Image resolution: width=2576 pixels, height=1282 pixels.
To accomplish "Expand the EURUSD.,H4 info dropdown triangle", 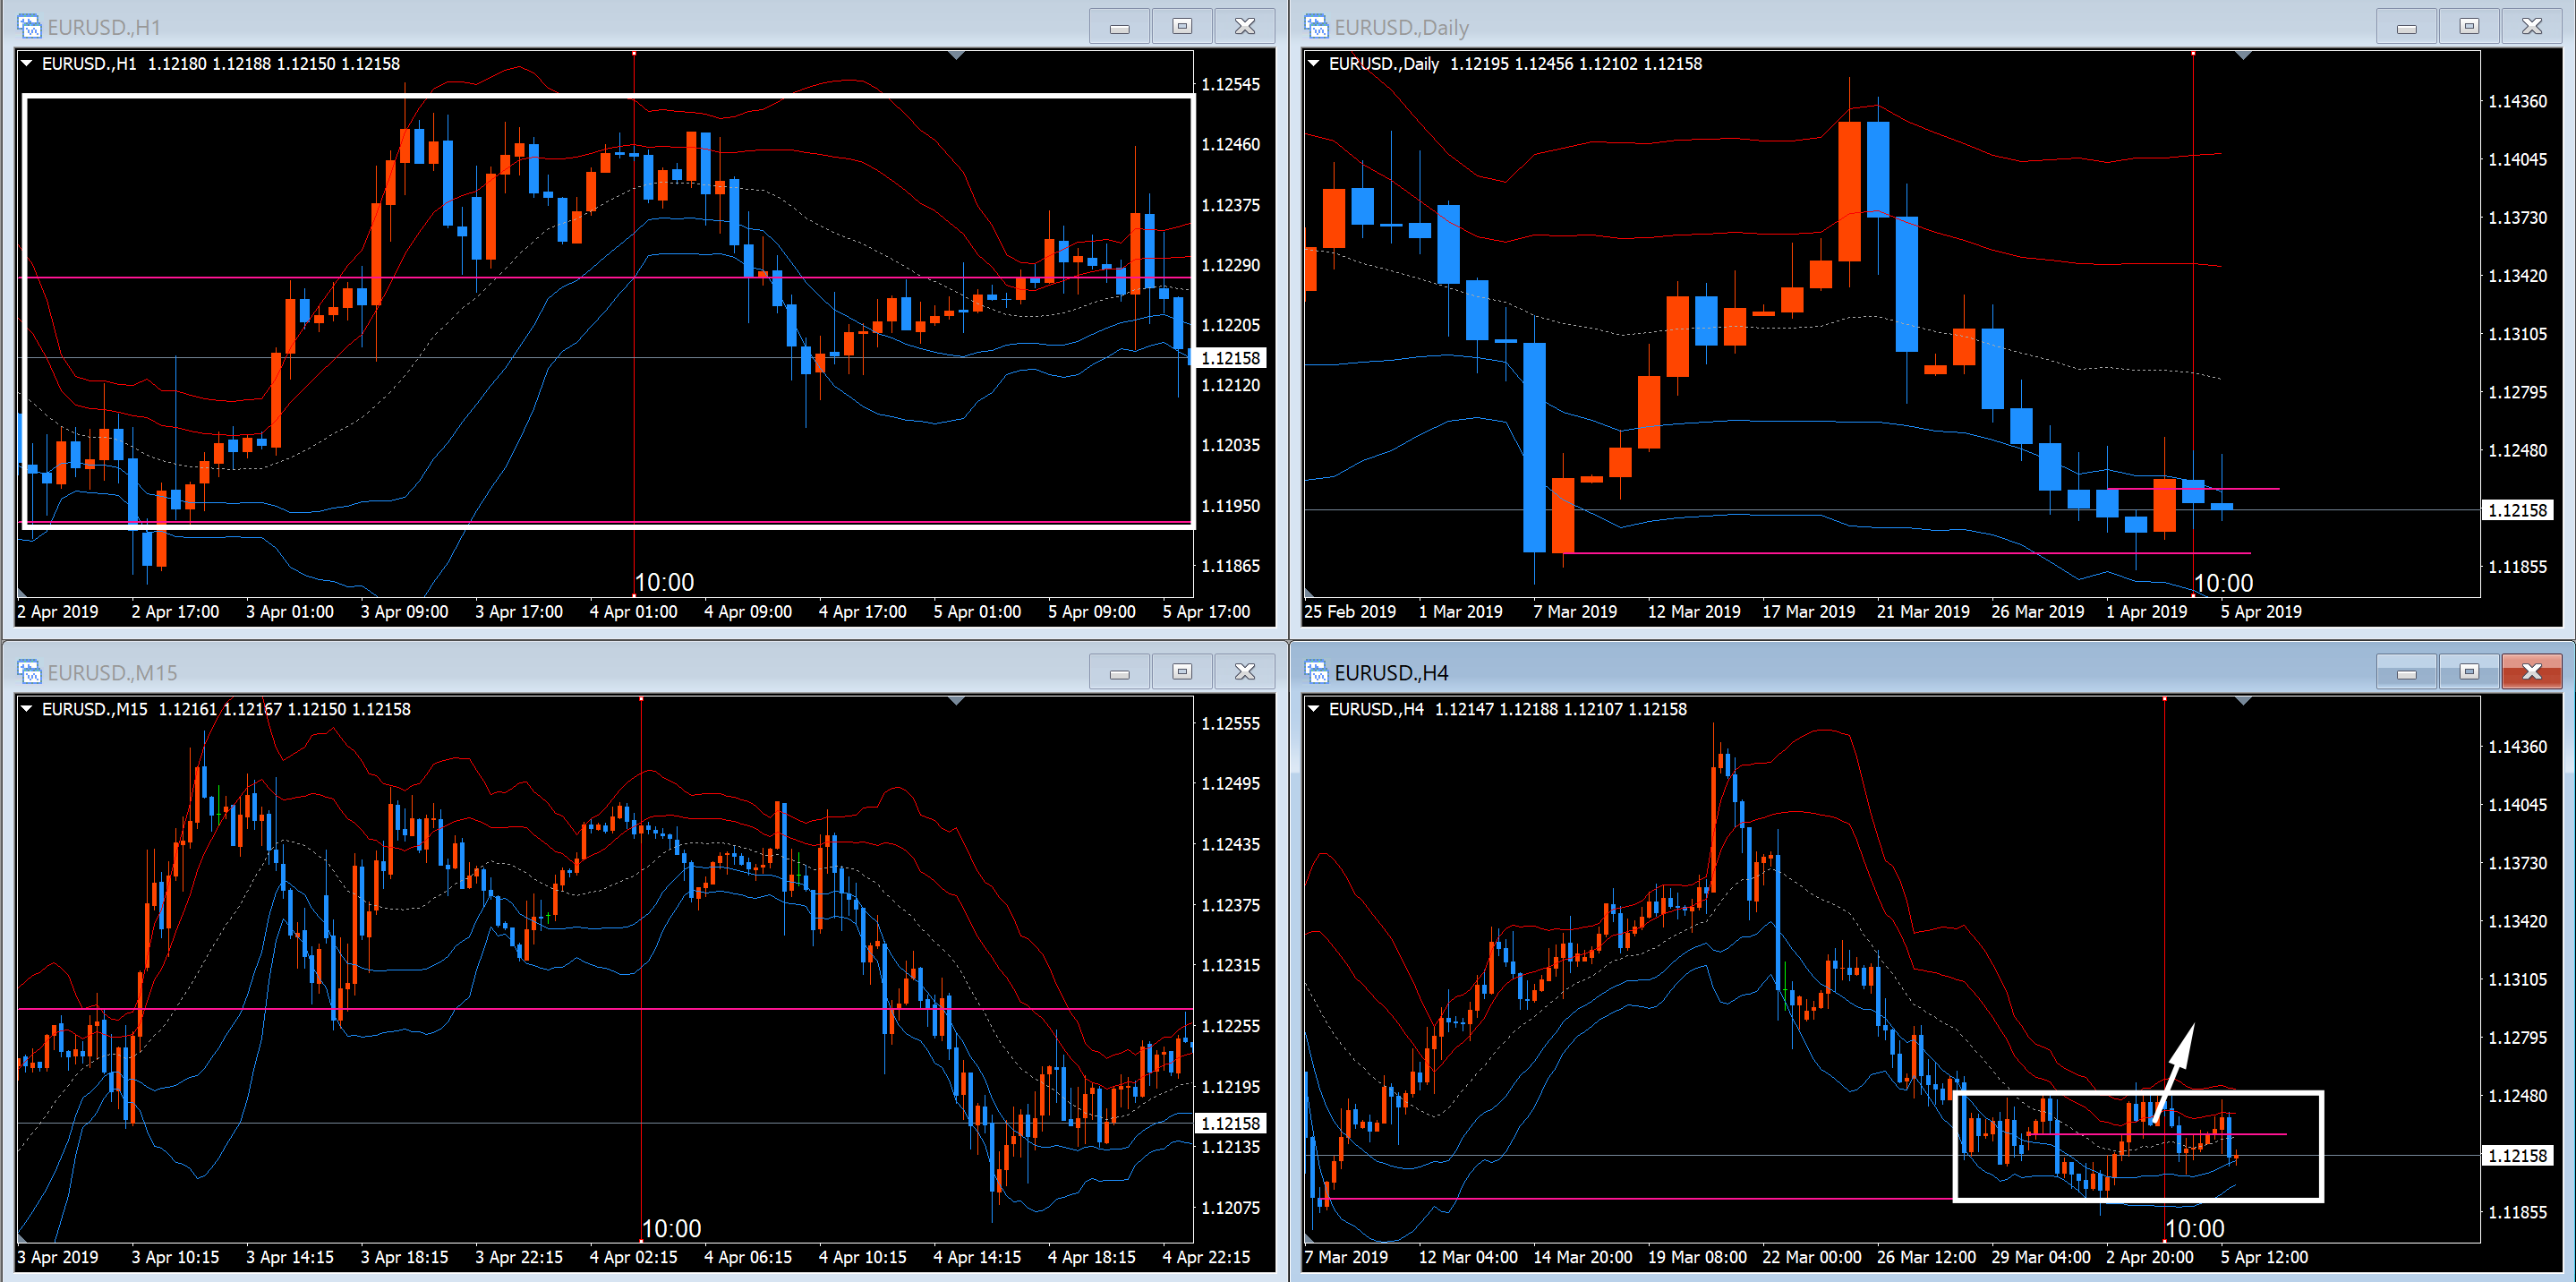I will (x=1314, y=708).
